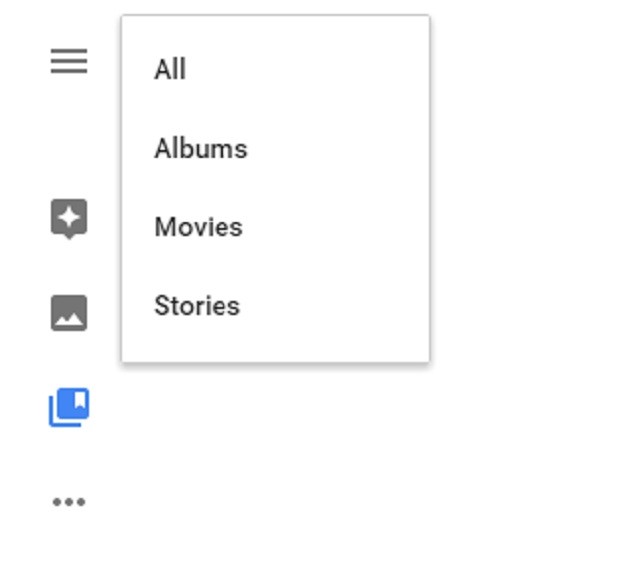Filter the collection to show Movies only
640x569 pixels.
(276, 227)
